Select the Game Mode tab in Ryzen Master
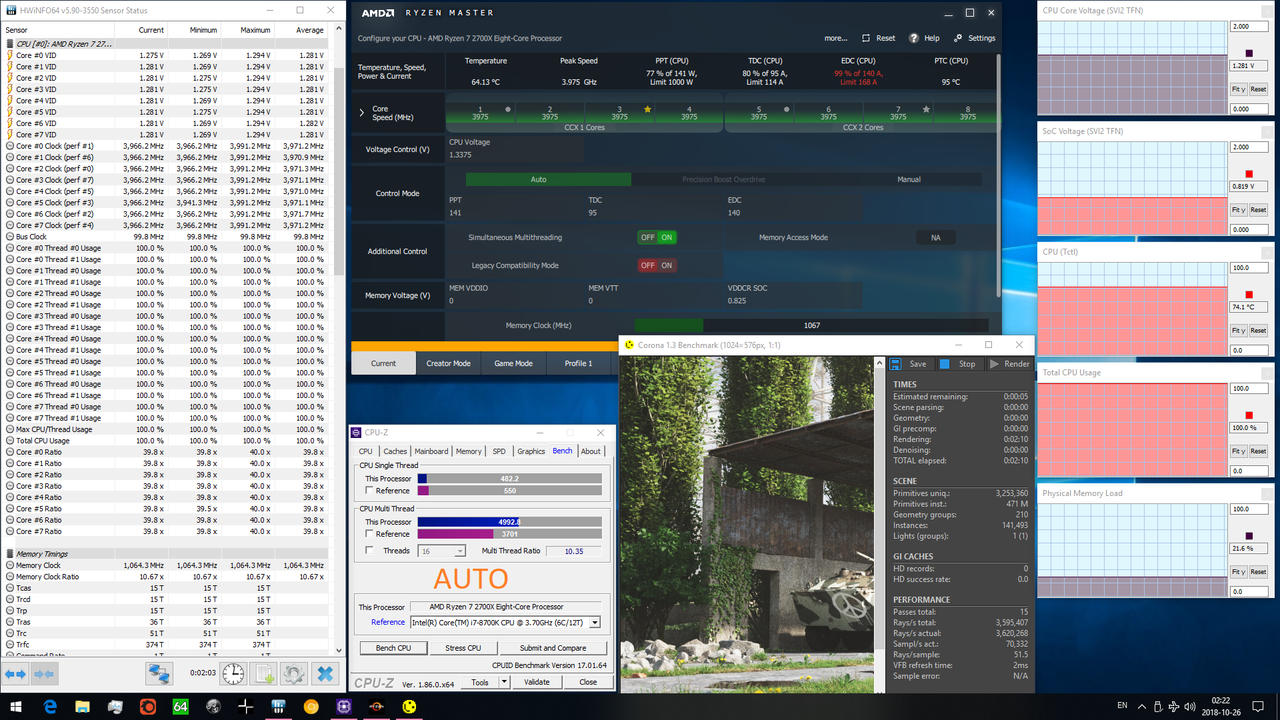The image size is (1280, 720). (513, 363)
